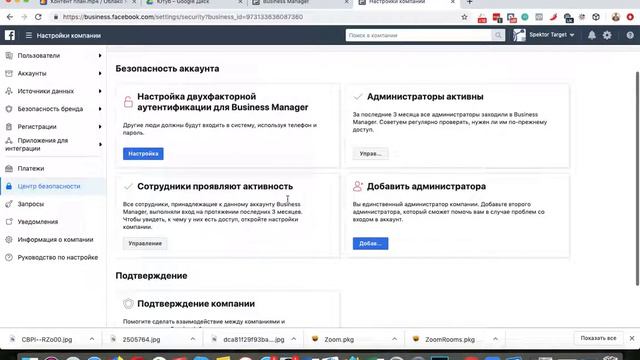The height and width of the screenshot is (360, 640).
Task: Click the browser address bar URL
Action: pos(183,17)
